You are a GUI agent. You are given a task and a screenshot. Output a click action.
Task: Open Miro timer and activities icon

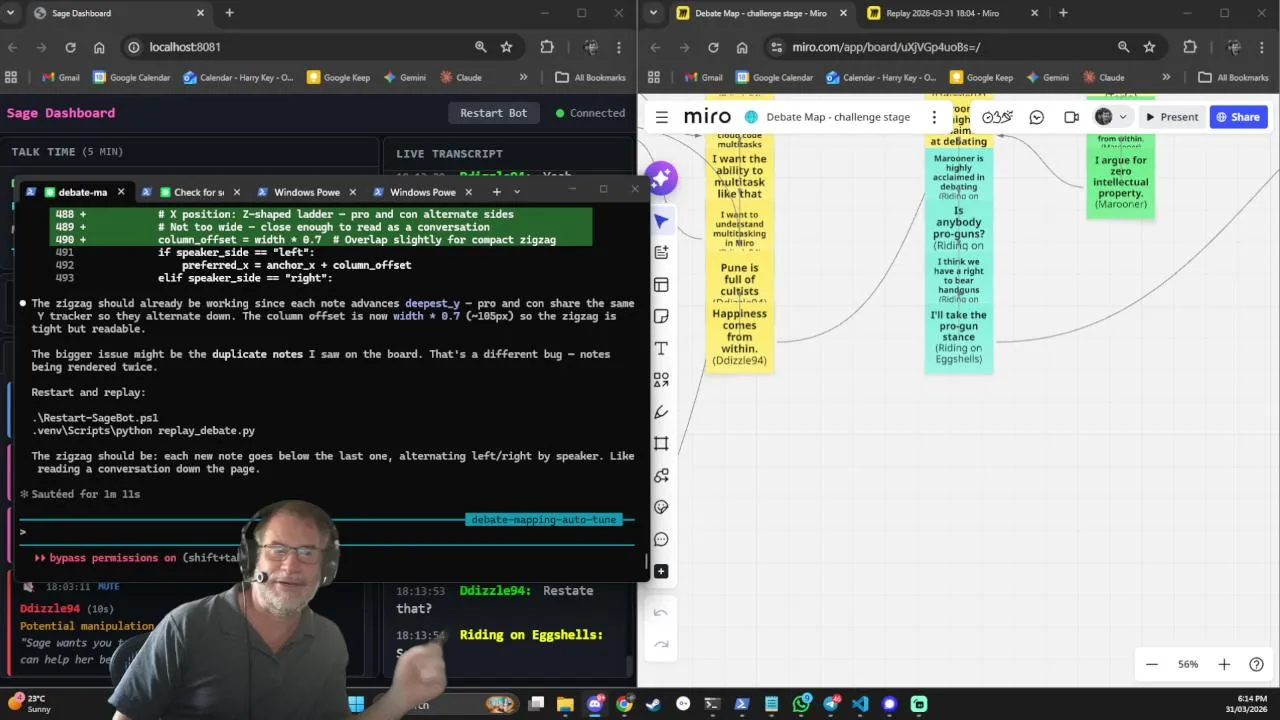(997, 117)
